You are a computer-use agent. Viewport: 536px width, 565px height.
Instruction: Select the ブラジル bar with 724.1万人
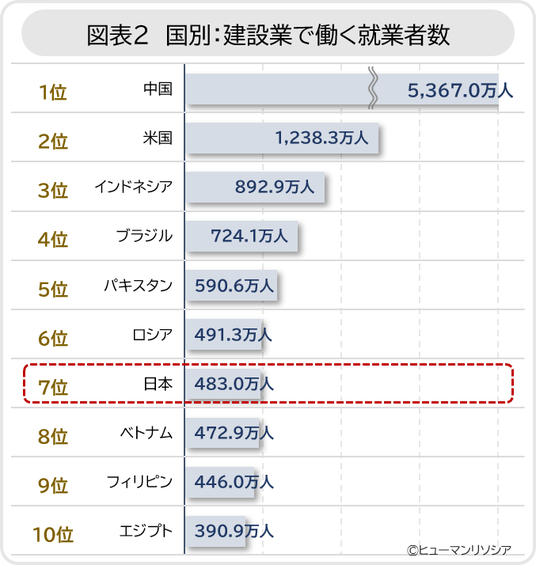pyautogui.click(x=242, y=236)
